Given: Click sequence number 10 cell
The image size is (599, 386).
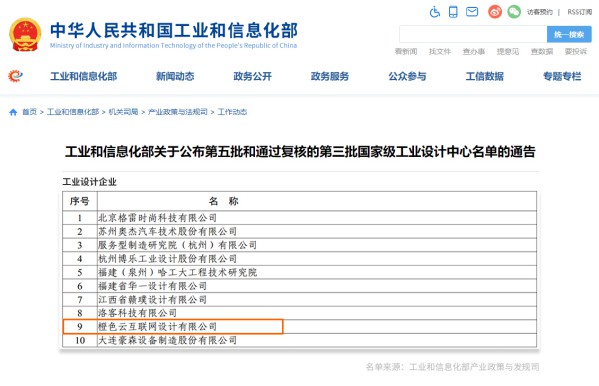Looking at the screenshot, I should (80, 340).
